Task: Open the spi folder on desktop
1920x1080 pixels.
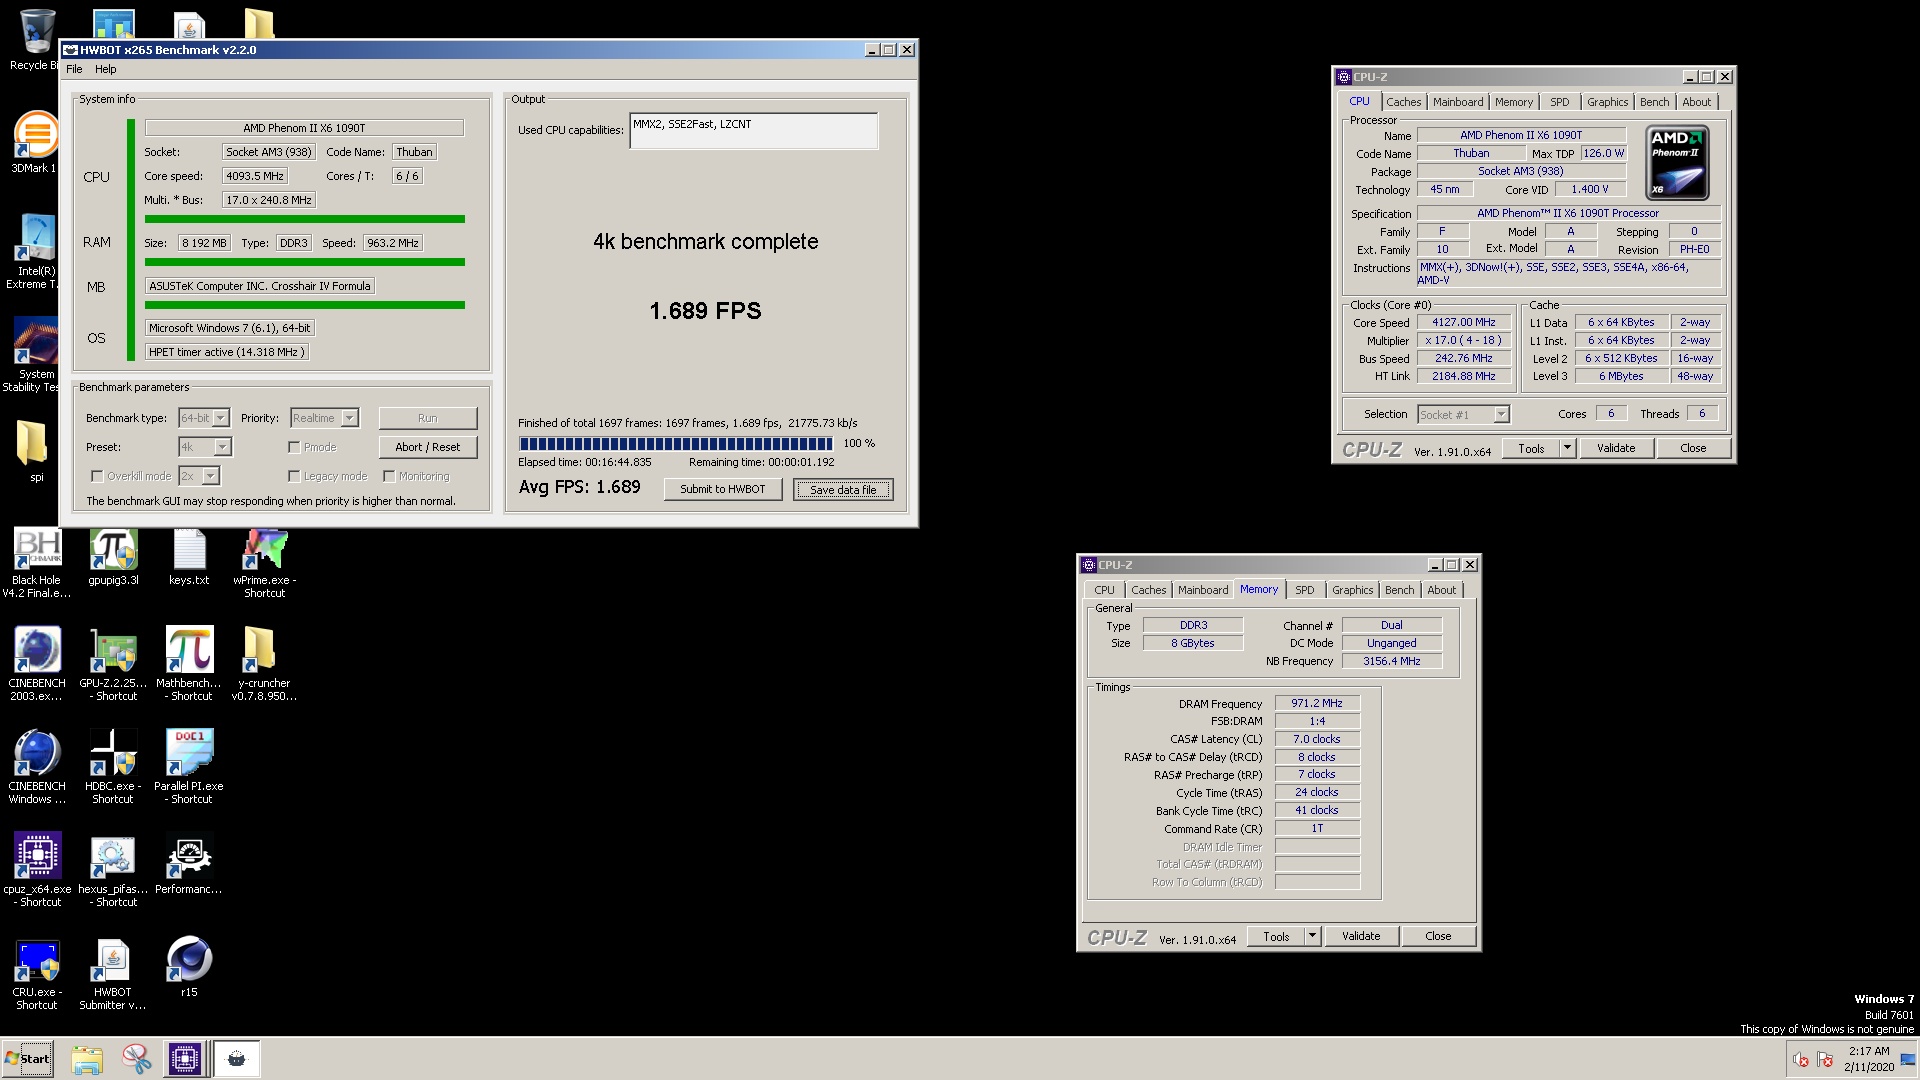Action: point(36,451)
